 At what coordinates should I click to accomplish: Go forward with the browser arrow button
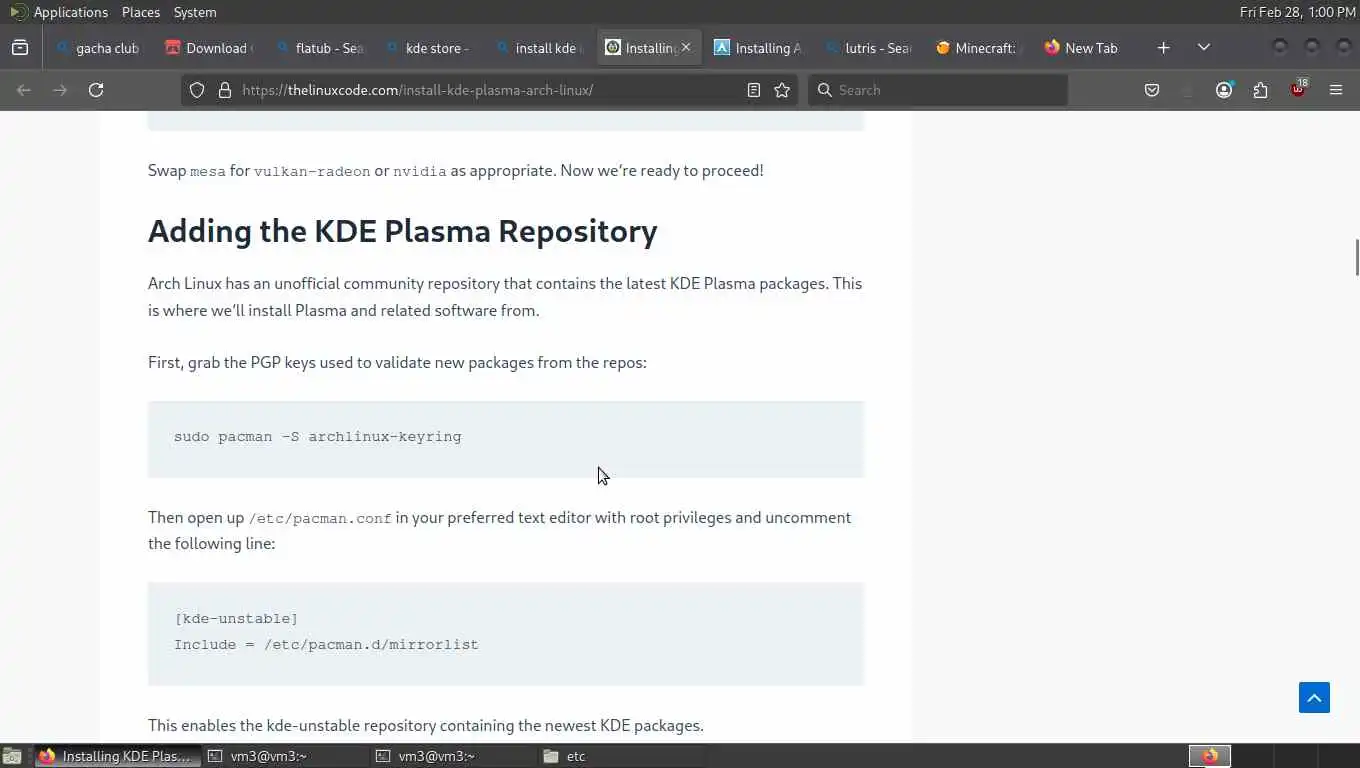coord(60,90)
